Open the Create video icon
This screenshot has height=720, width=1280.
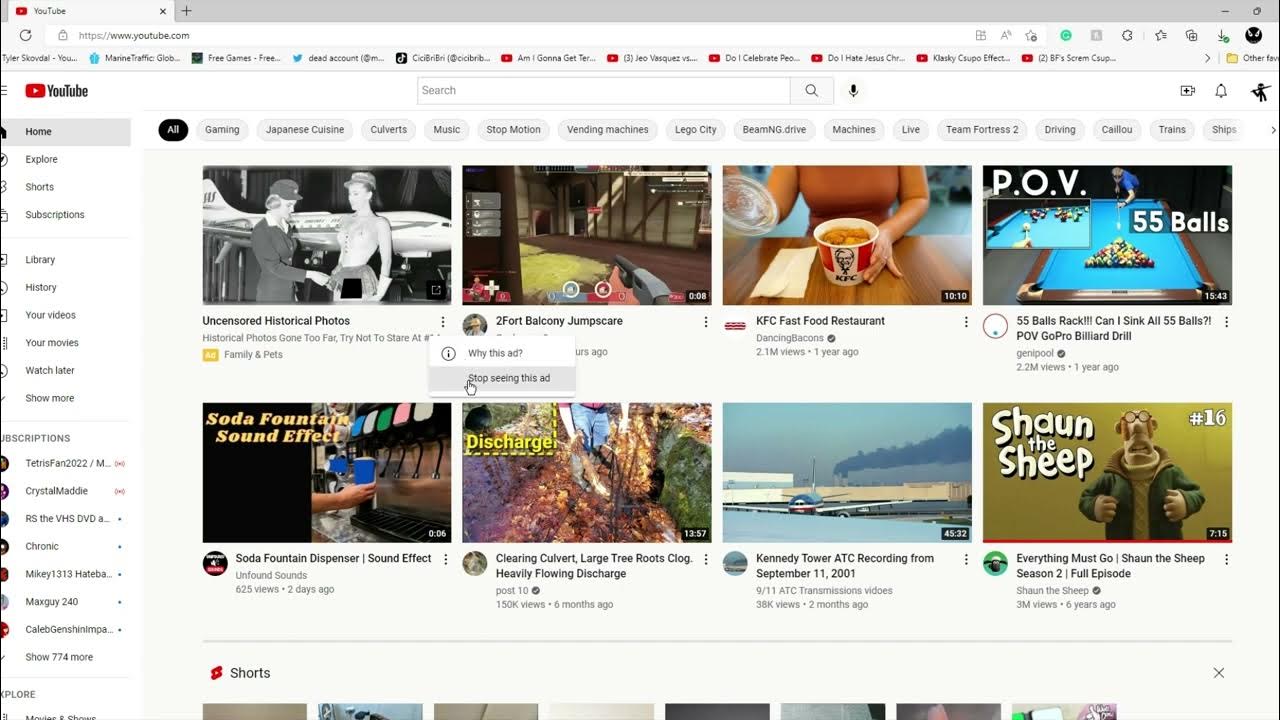pyautogui.click(x=1187, y=91)
